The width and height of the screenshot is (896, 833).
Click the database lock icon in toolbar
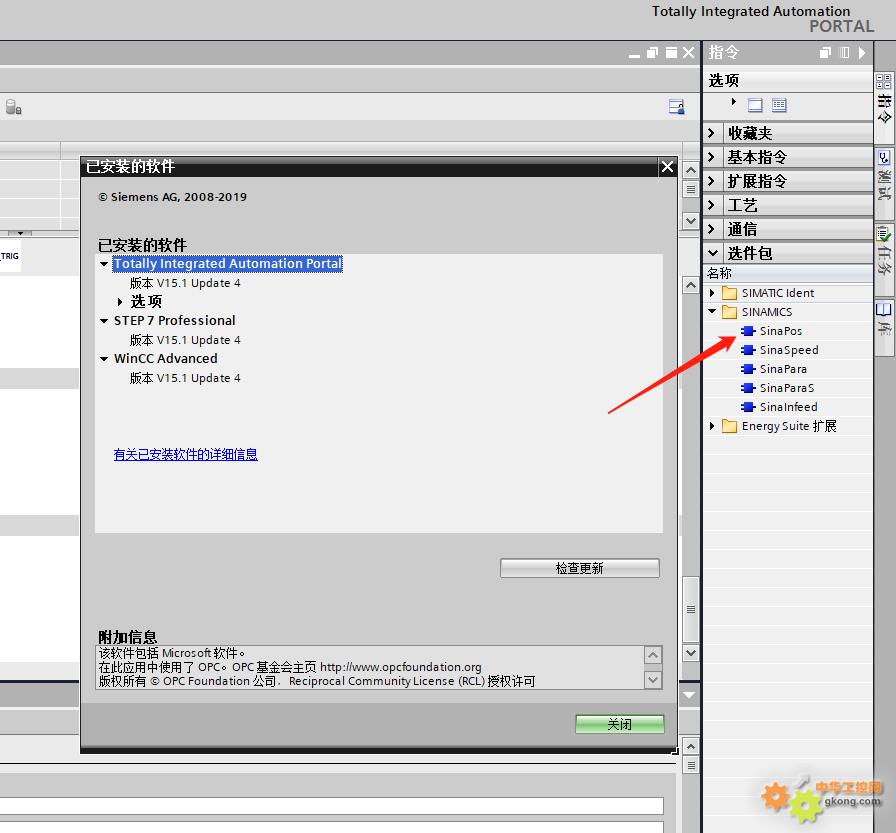coord(13,107)
